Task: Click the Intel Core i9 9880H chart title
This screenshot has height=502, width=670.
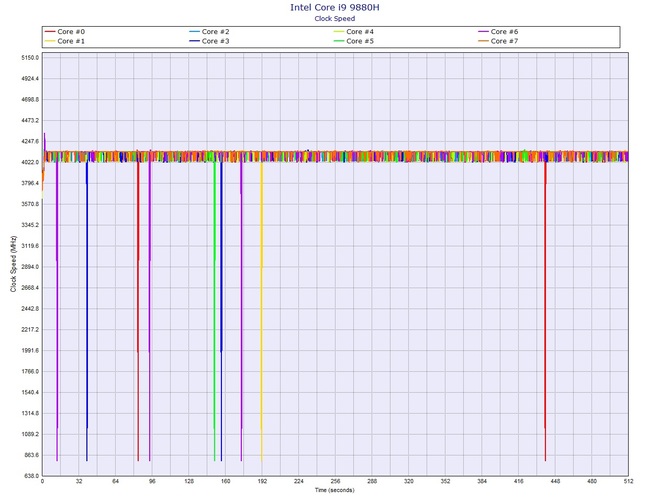Action: (335, 7)
